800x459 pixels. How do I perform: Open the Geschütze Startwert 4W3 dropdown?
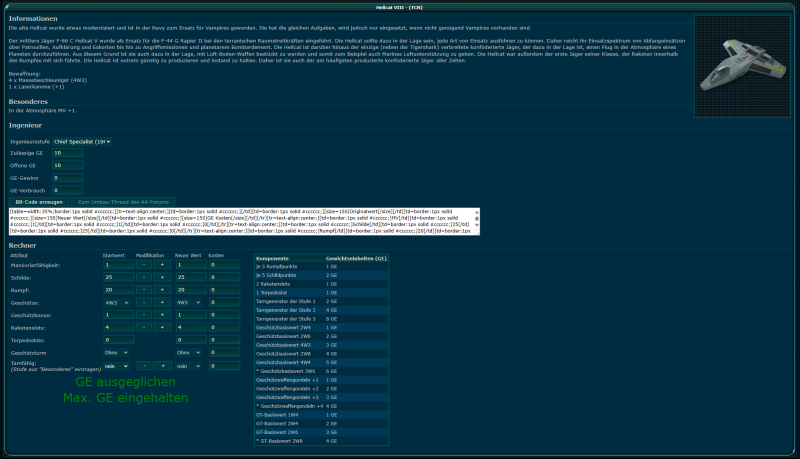pyautogui.click(x=116, y=303)
